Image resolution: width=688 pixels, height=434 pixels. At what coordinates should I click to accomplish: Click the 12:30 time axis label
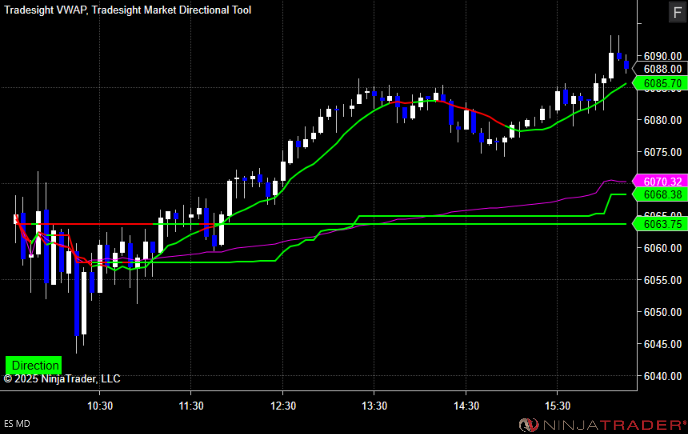(283, 406)
